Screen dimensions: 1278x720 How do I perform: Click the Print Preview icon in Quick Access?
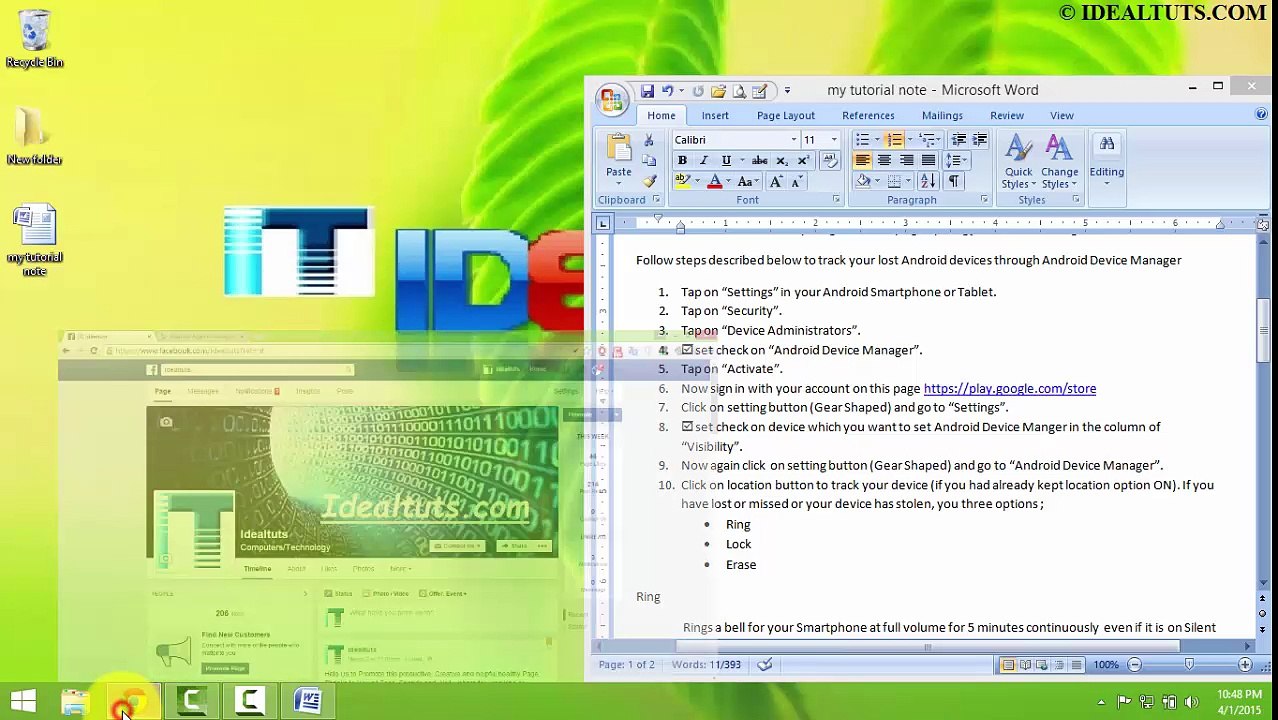(739, 91)
